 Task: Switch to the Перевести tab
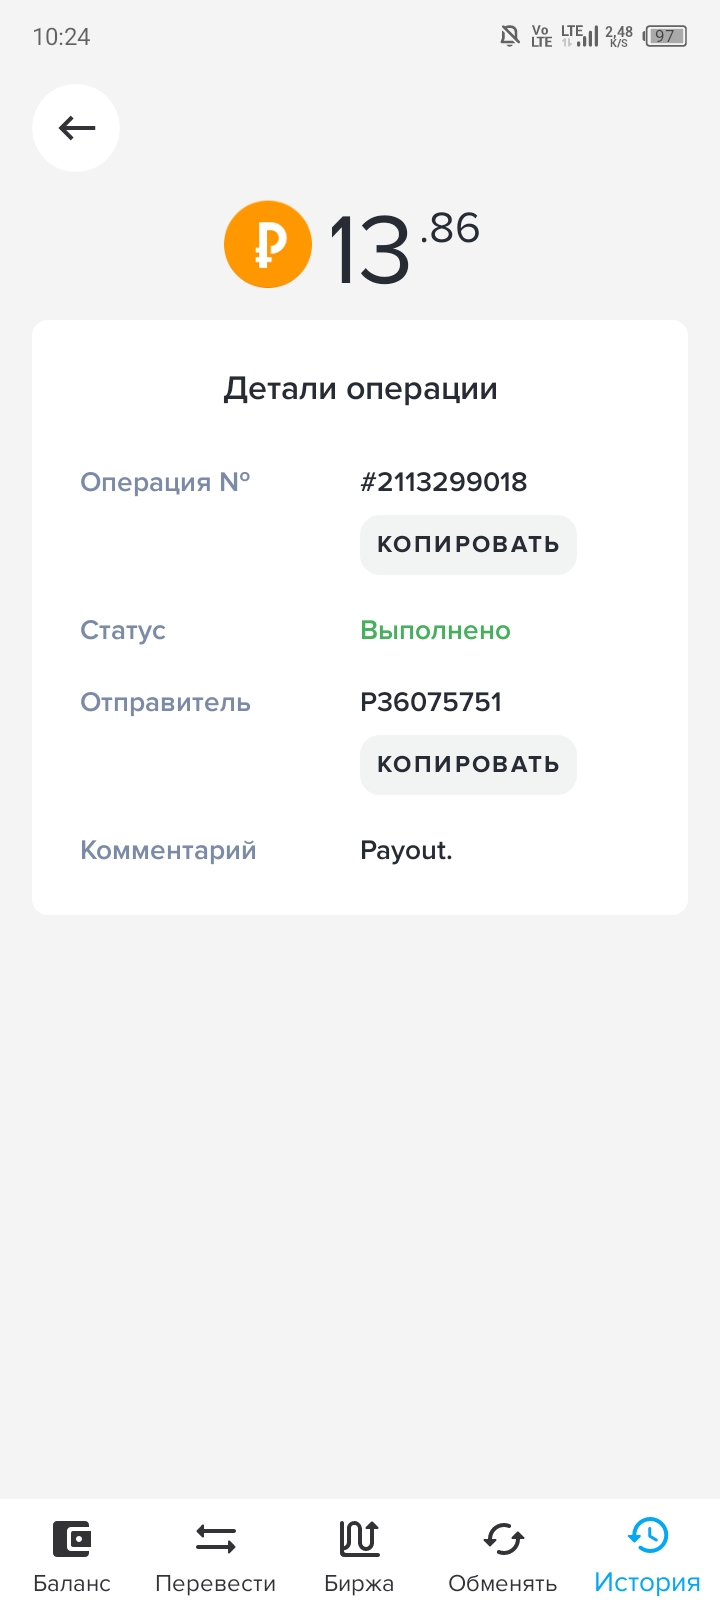click(x=215, y=1584)
